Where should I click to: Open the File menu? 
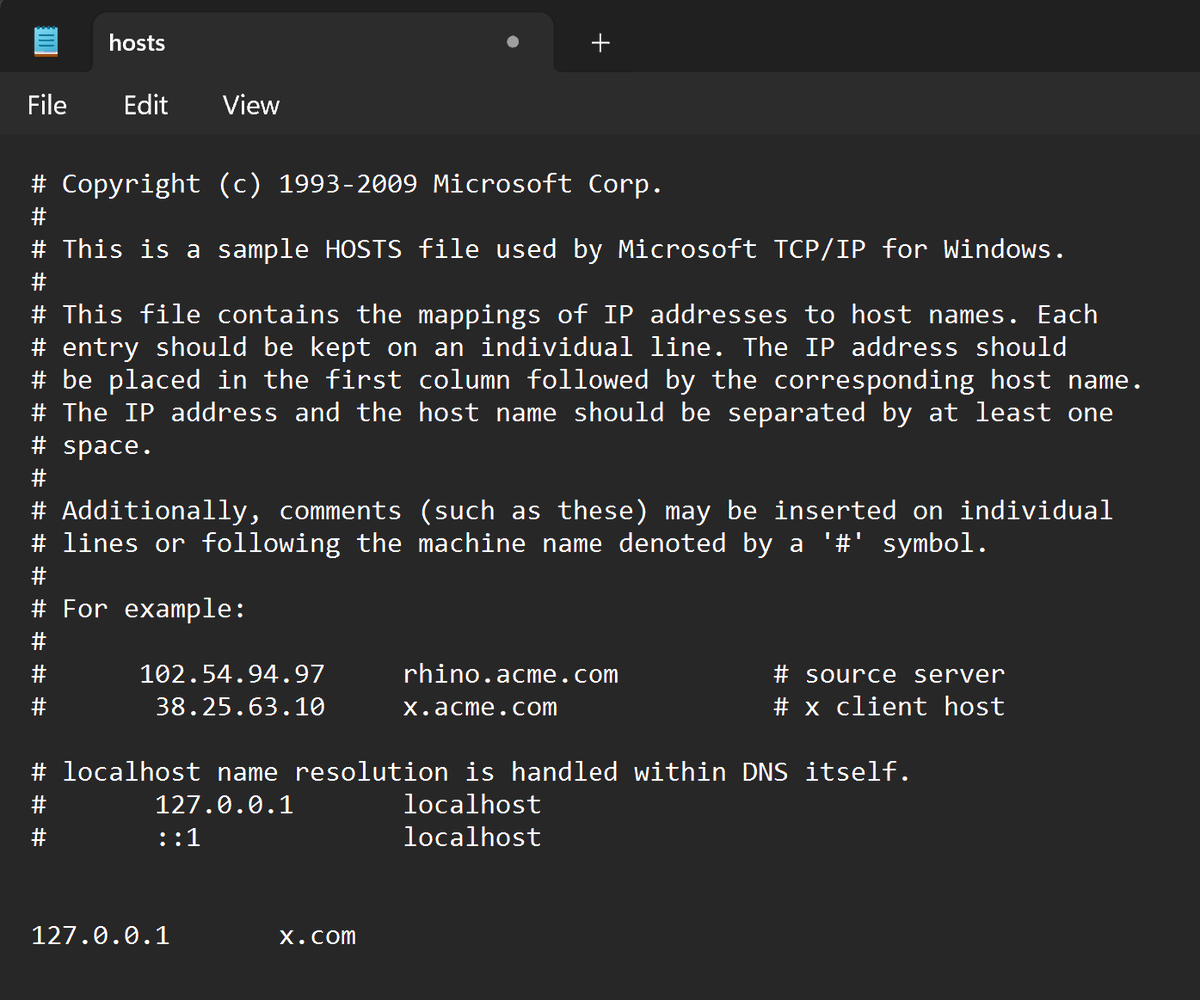[x=47, y=105]
